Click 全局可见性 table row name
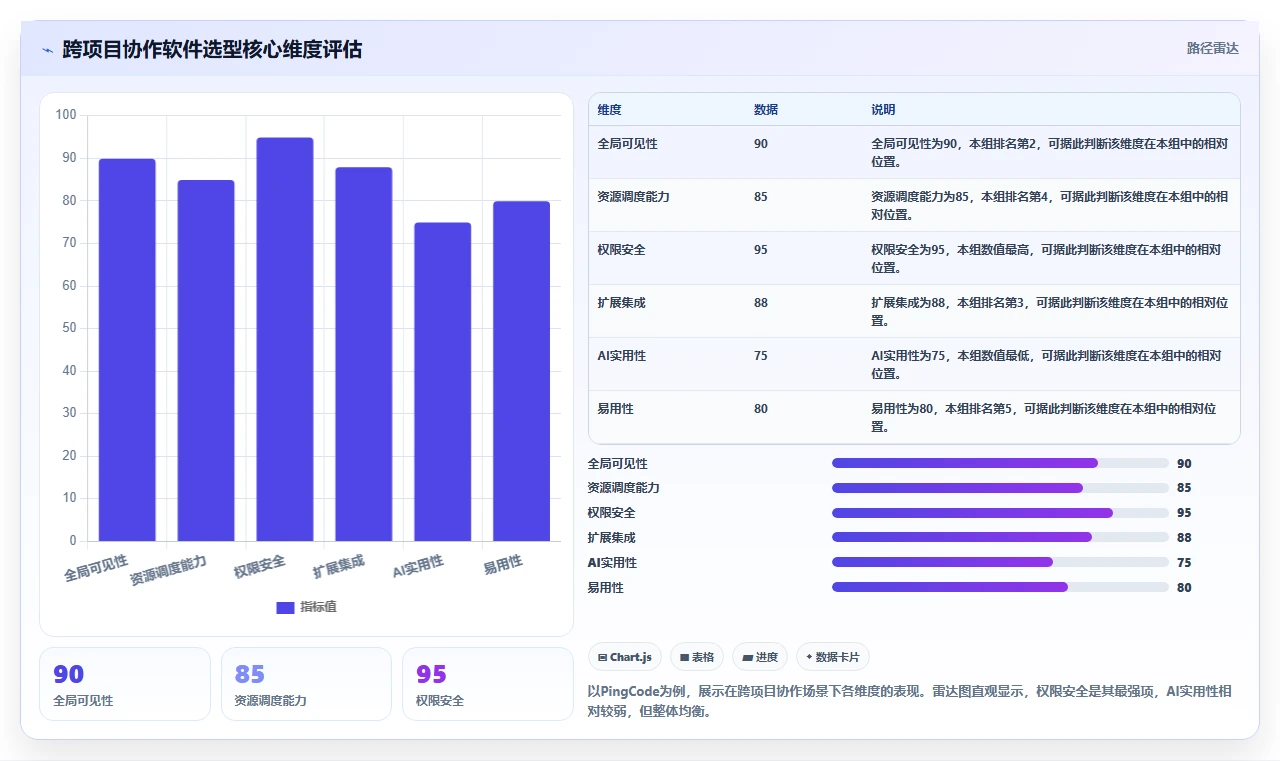The image size is (1280, 761). tap(627, 144)
